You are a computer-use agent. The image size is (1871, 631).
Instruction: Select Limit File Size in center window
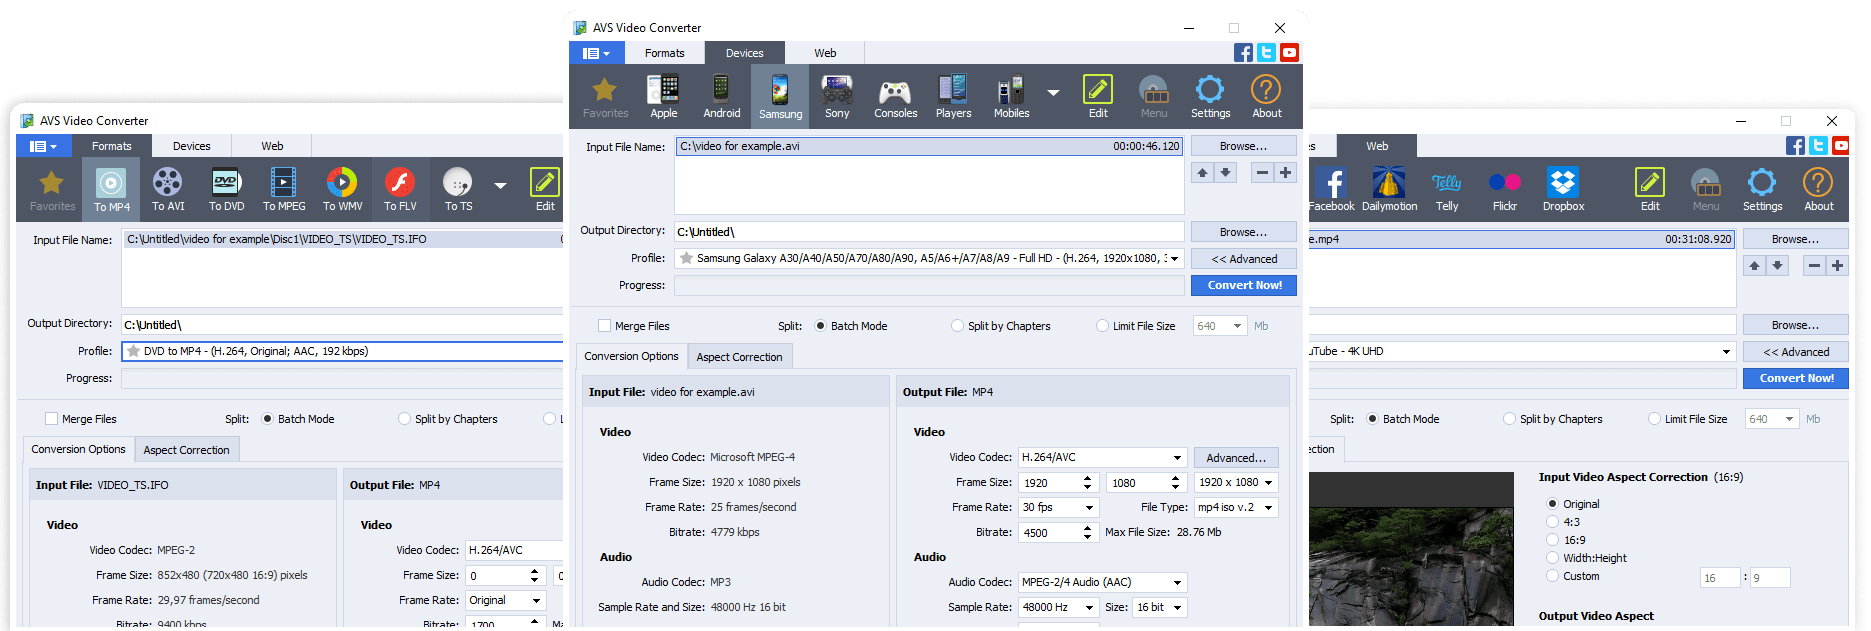click(1102, 326)
